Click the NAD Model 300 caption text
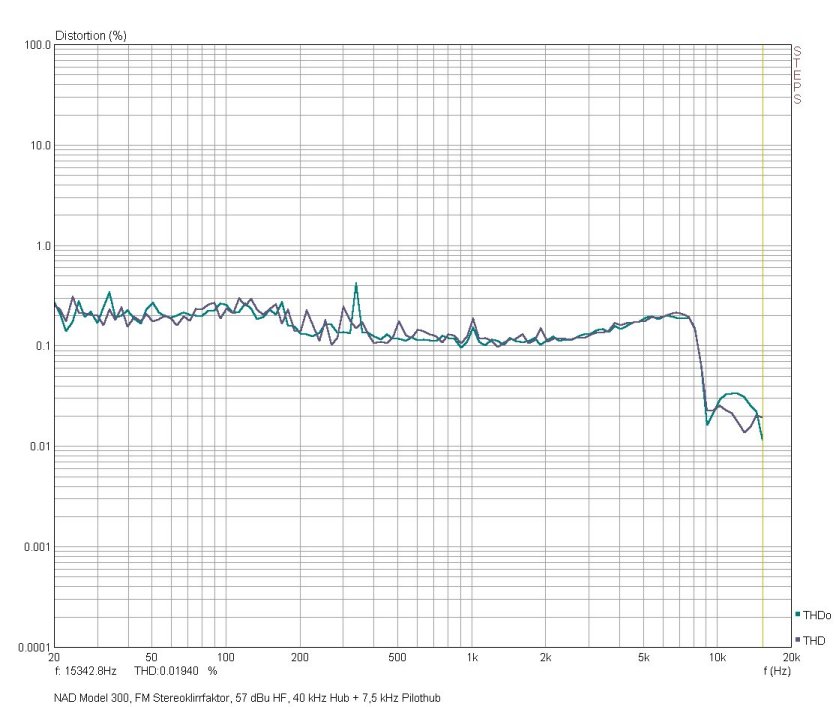Image resolution: width=836 pixels, height=707 pixels. [247, 698]
